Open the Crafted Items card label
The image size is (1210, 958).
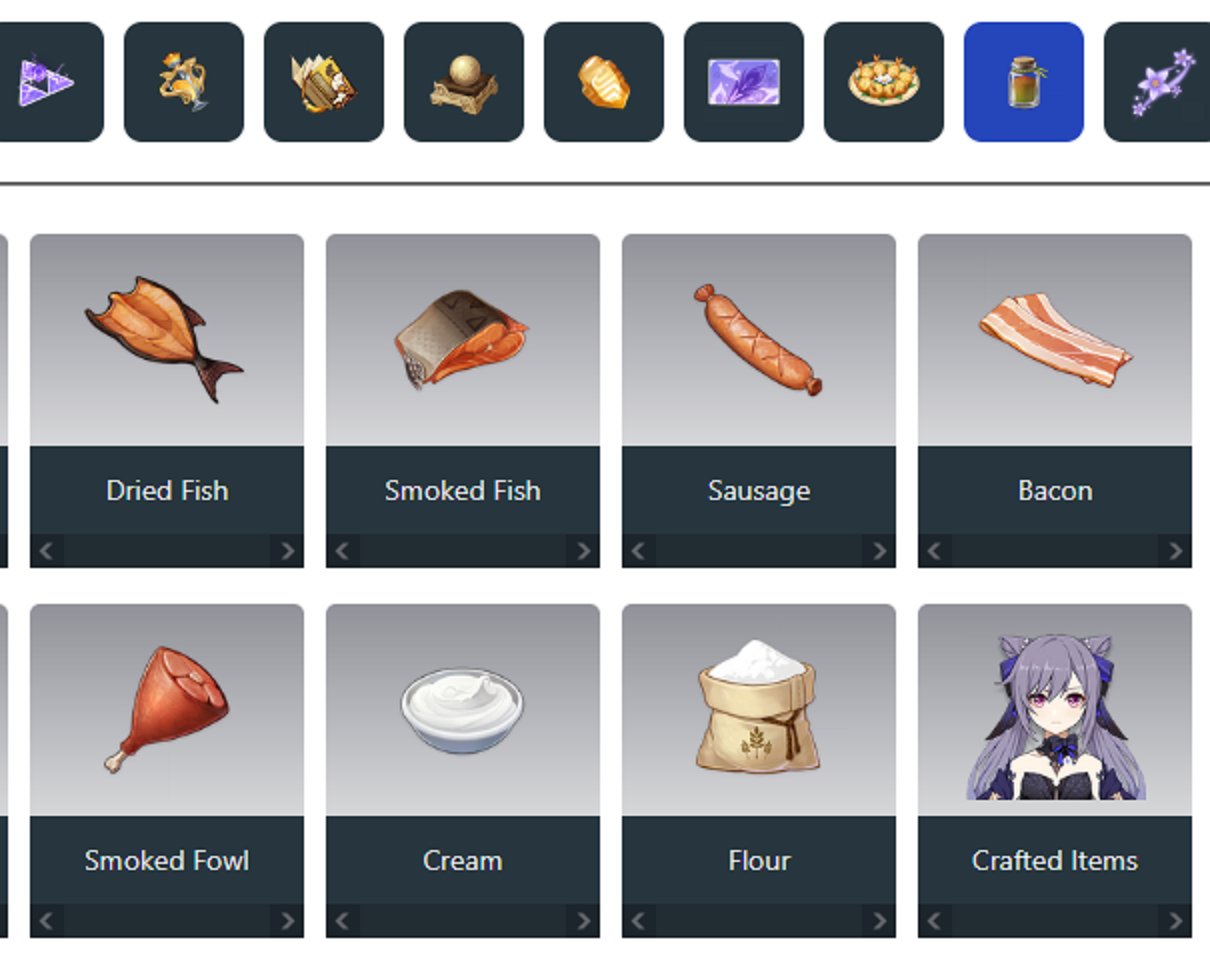(x=1055, y=861)
